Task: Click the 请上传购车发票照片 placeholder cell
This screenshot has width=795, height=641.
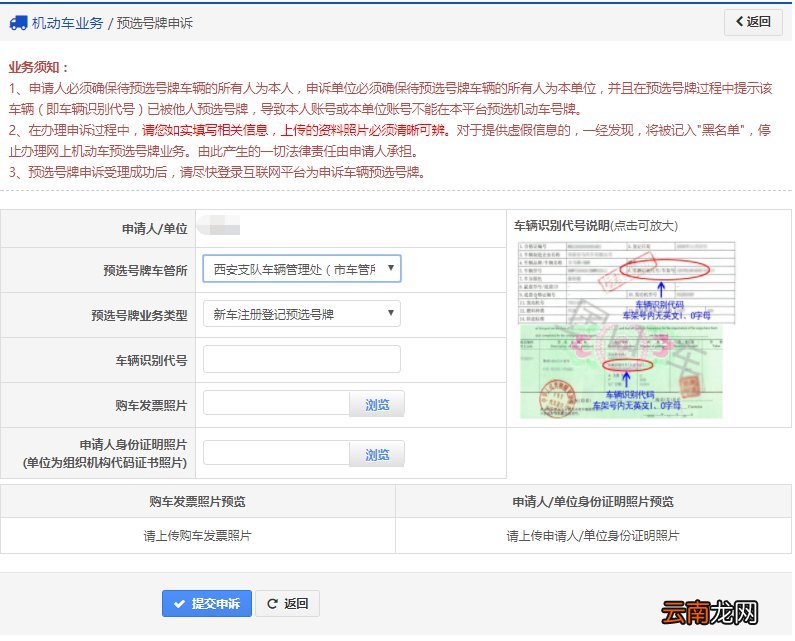Action: point(197,536)
